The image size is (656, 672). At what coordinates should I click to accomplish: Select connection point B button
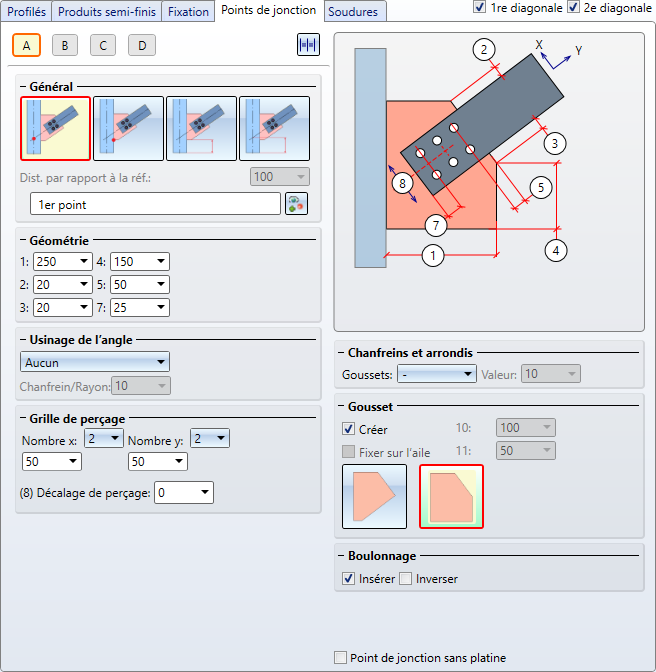pos(65,45)
